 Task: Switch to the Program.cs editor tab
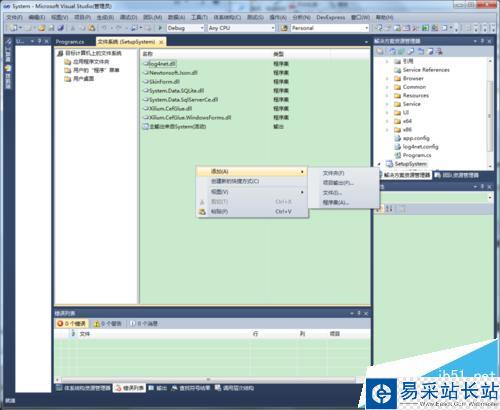point(70,42)
